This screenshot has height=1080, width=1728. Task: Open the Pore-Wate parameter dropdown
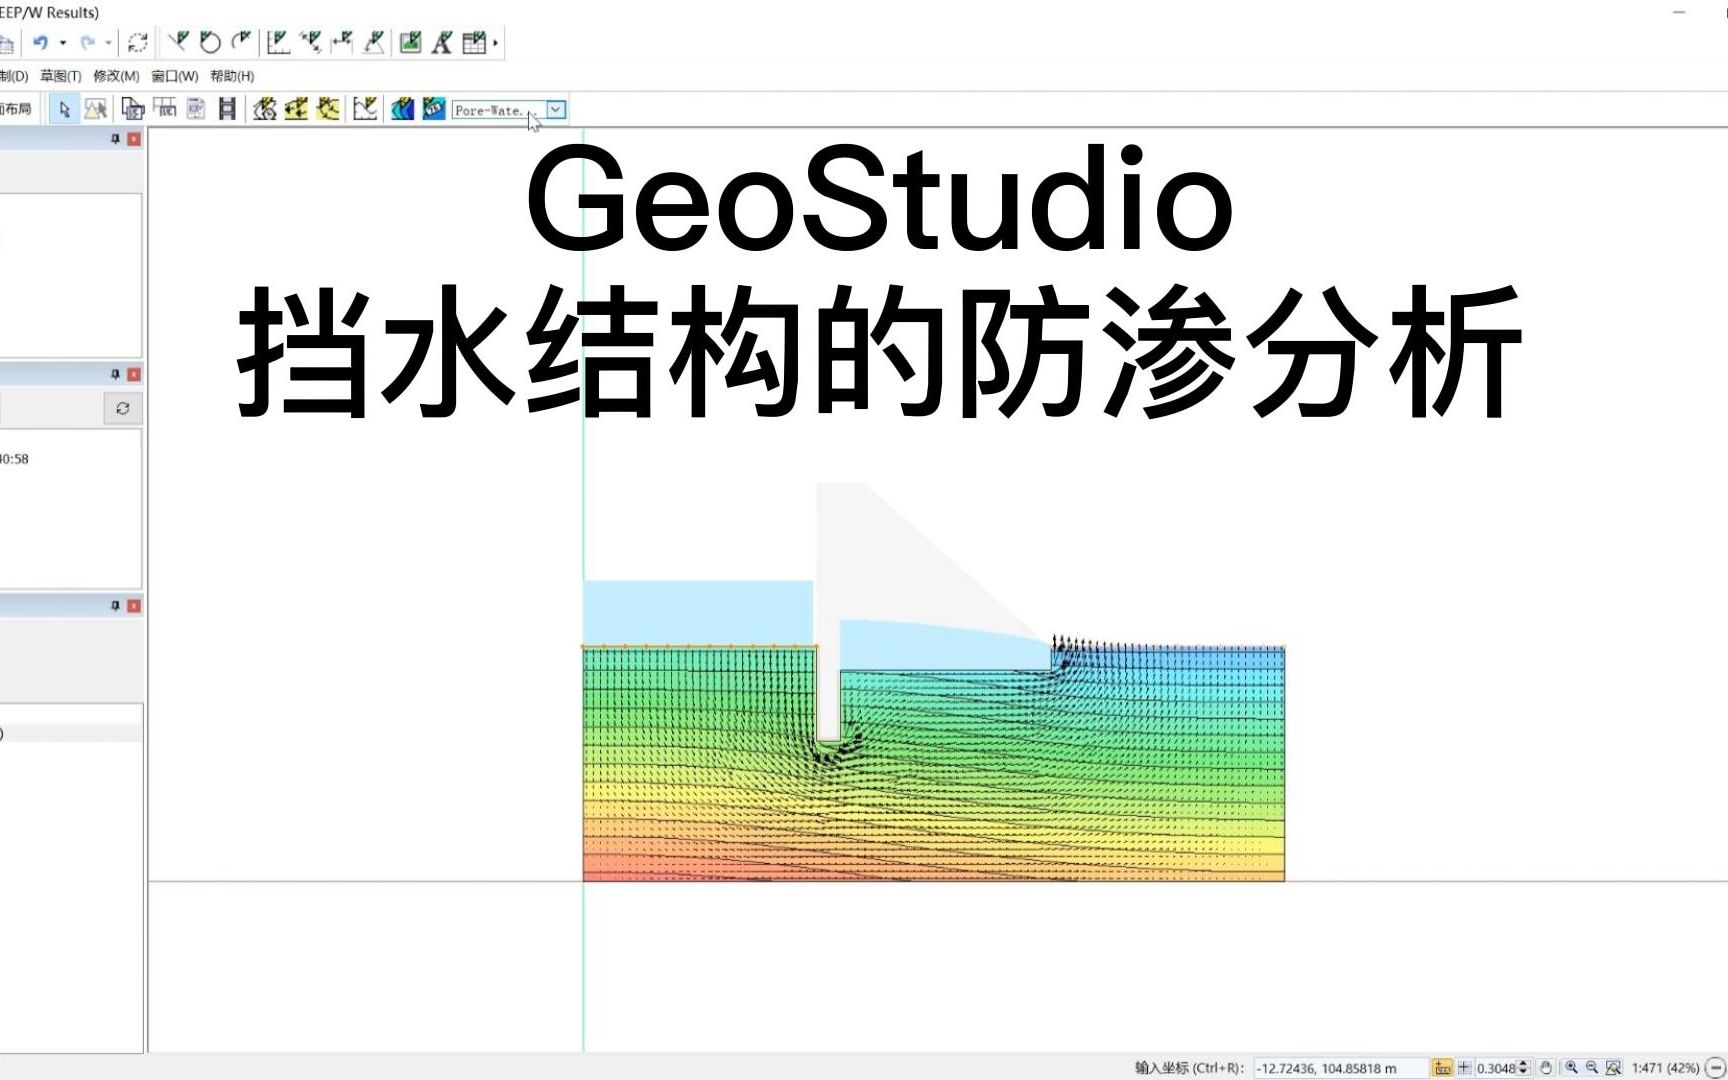click(555, 110)
